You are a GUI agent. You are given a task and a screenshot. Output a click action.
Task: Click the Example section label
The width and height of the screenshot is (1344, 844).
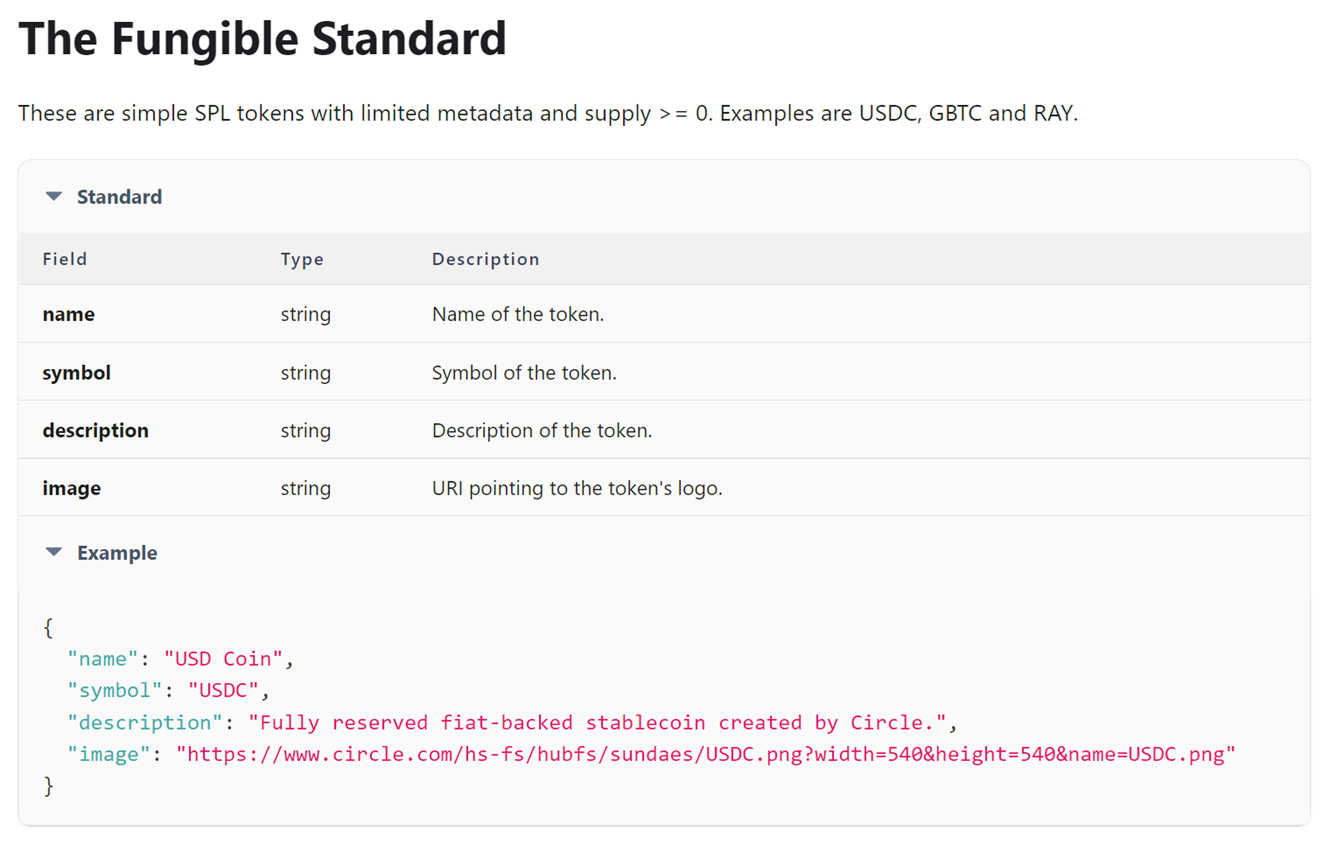(x=117, y=553)
